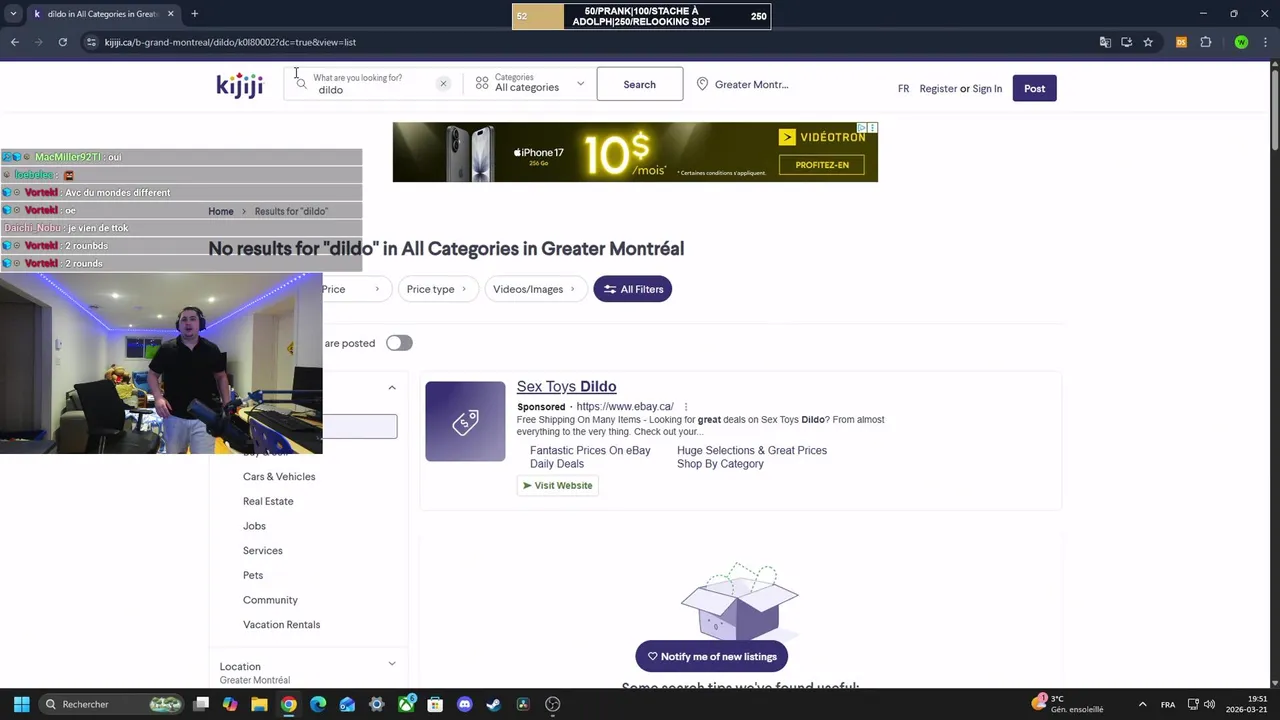Open Task View on the taskbar
This screenshot has width=1280, height=720.
point(201,704)
